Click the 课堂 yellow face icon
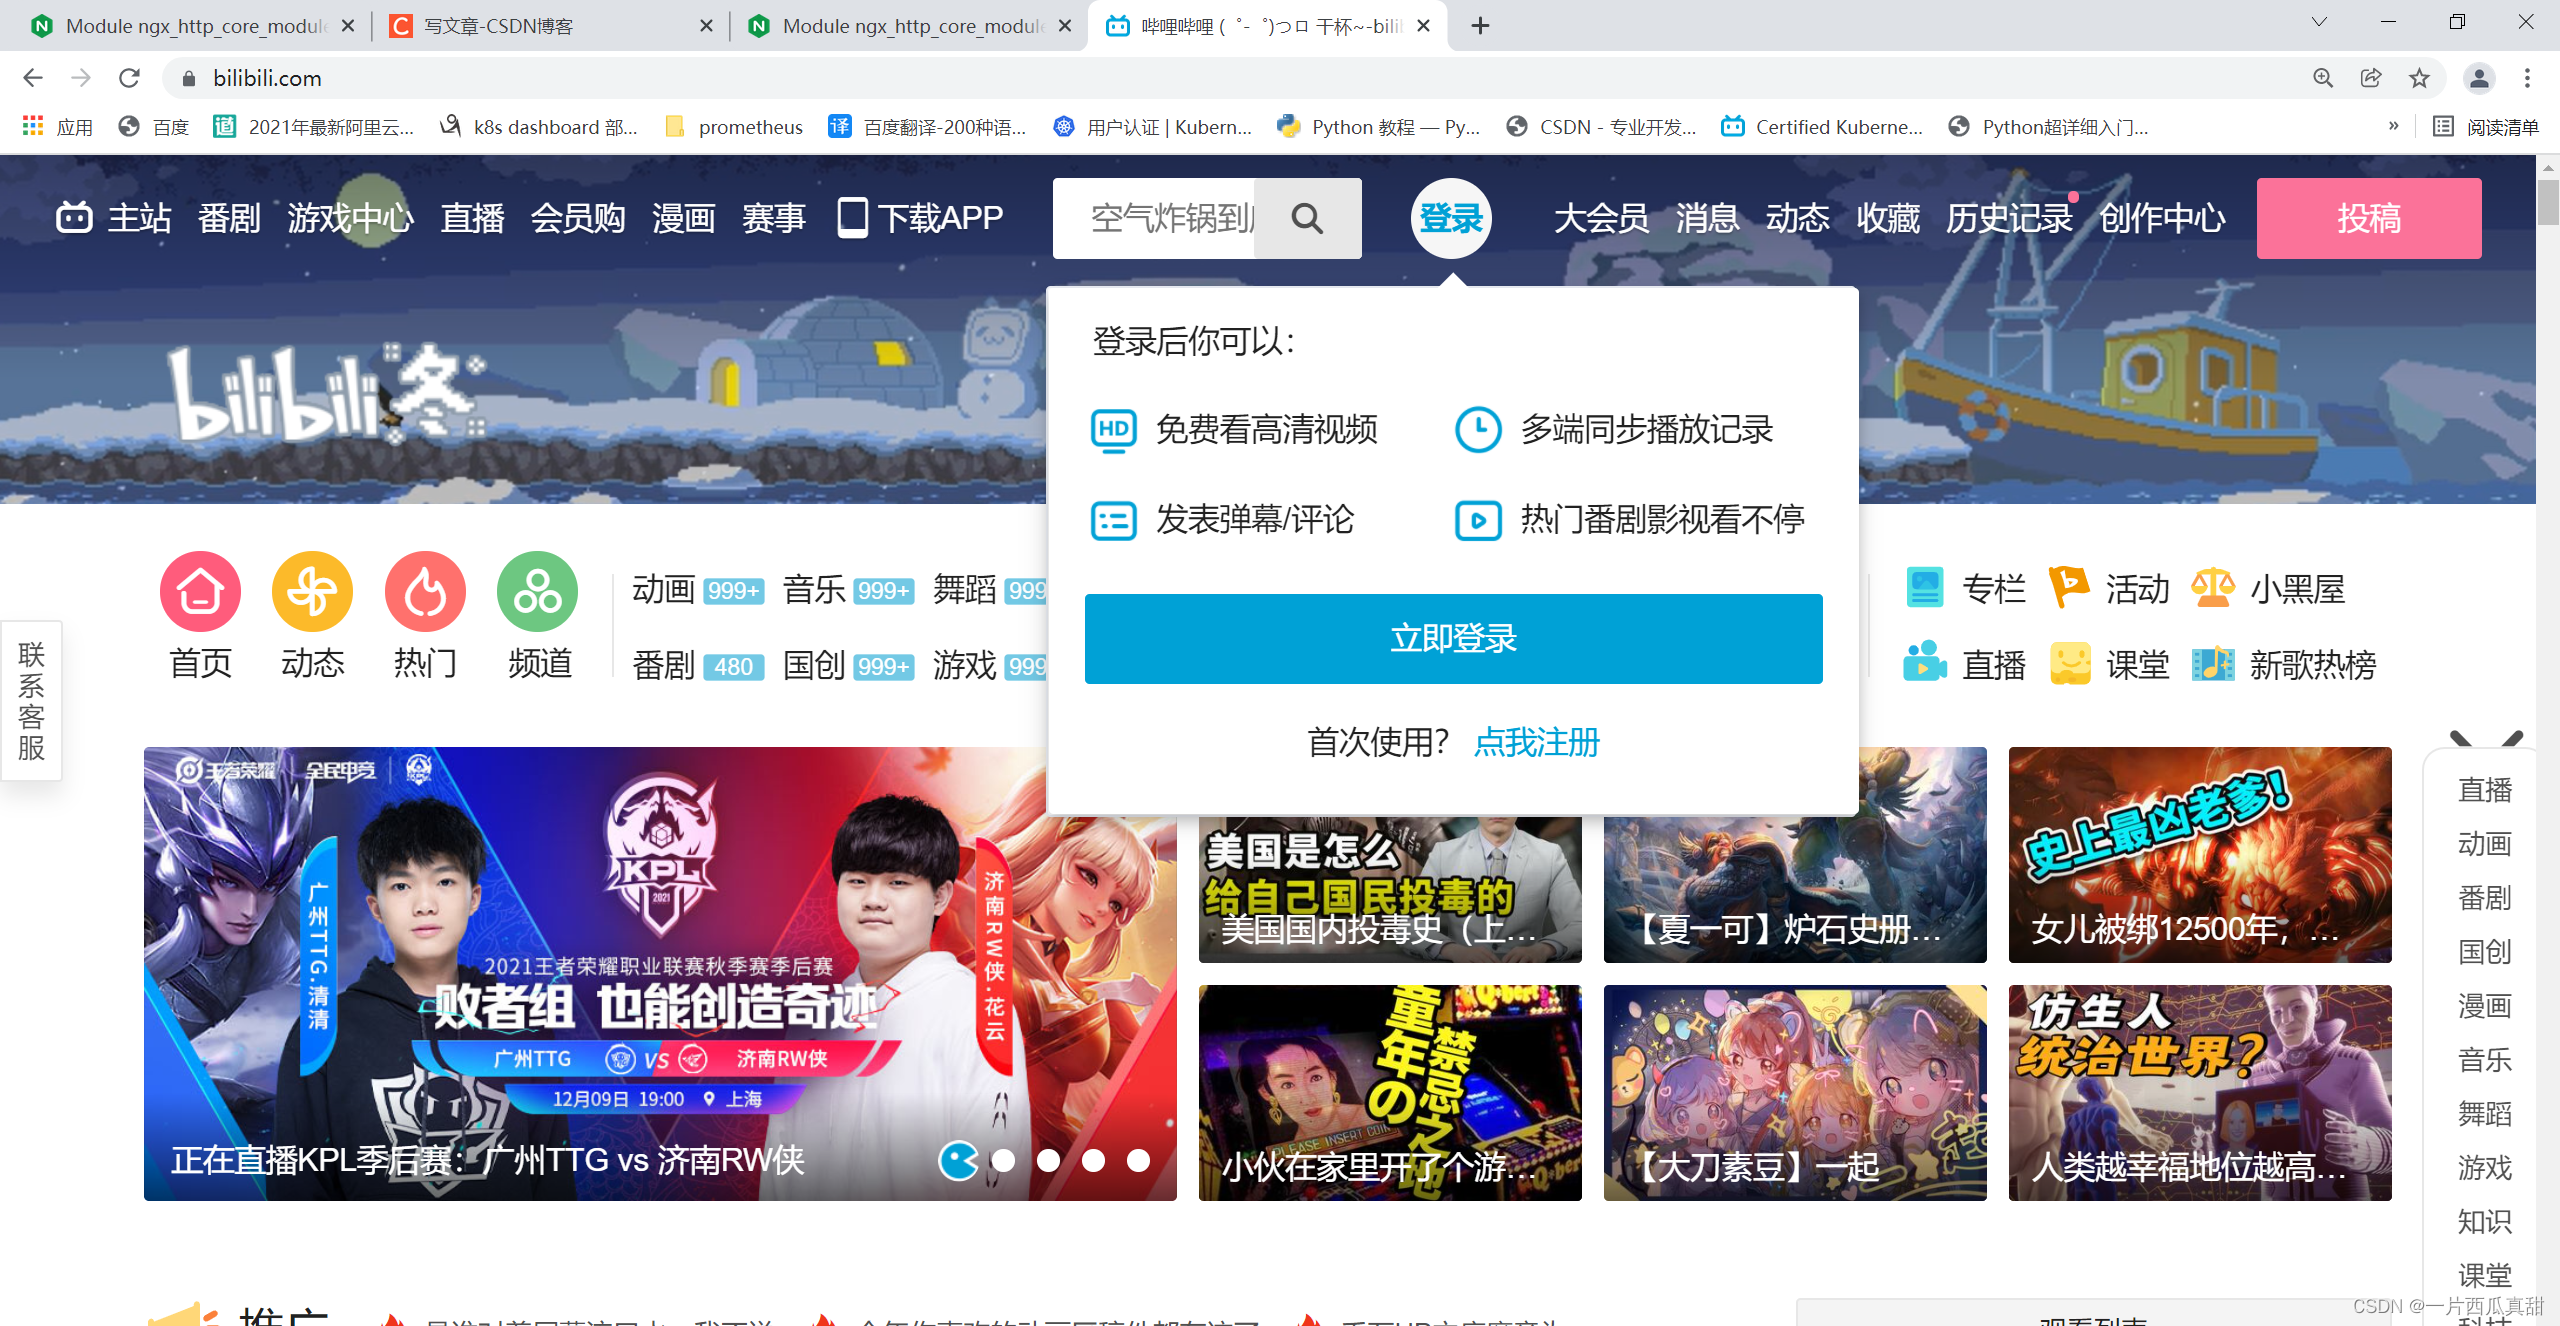Image resolution: width=2560 pixels, height=1326 pixels. pos(2070,663)
